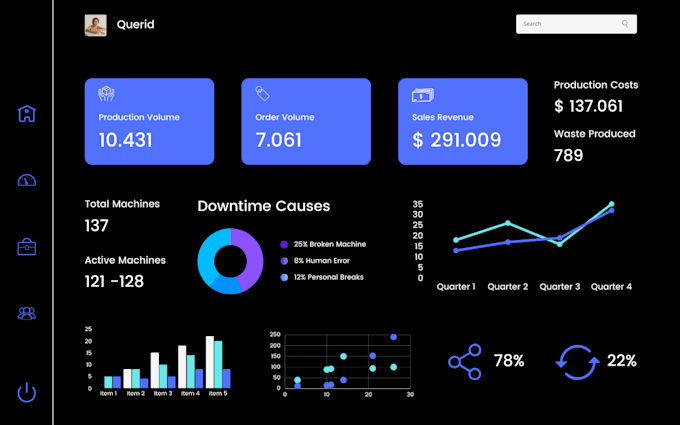Viewport: 680px width, 425px height.
Task: Click the Quarter 1 axis label
Action: pos(456,287)
